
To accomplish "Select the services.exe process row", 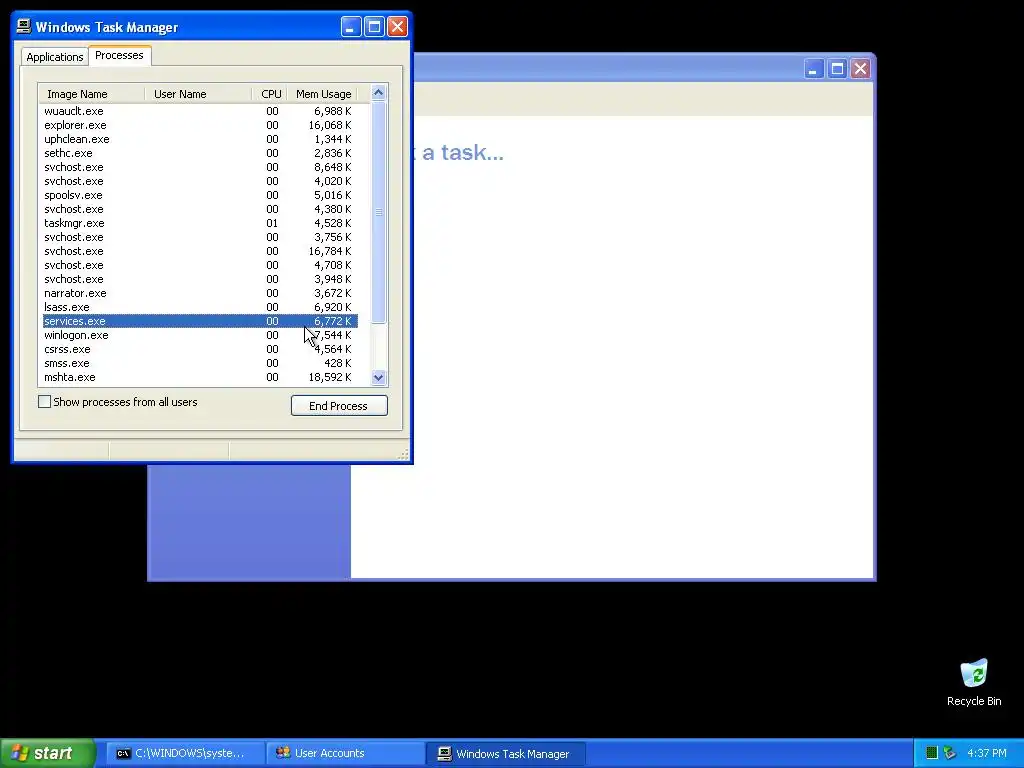I will click(x=200, y=321).
